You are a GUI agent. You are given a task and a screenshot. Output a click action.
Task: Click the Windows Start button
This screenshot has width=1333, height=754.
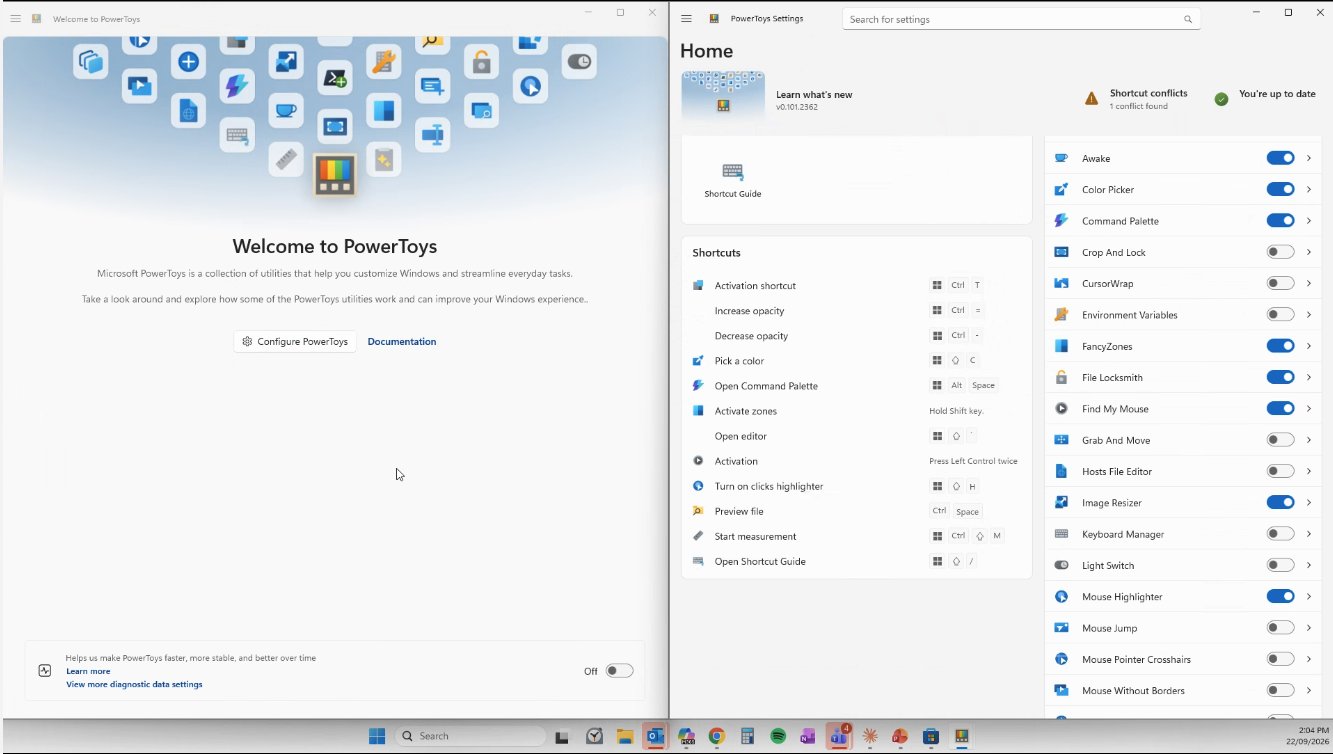tap(377, 736)
